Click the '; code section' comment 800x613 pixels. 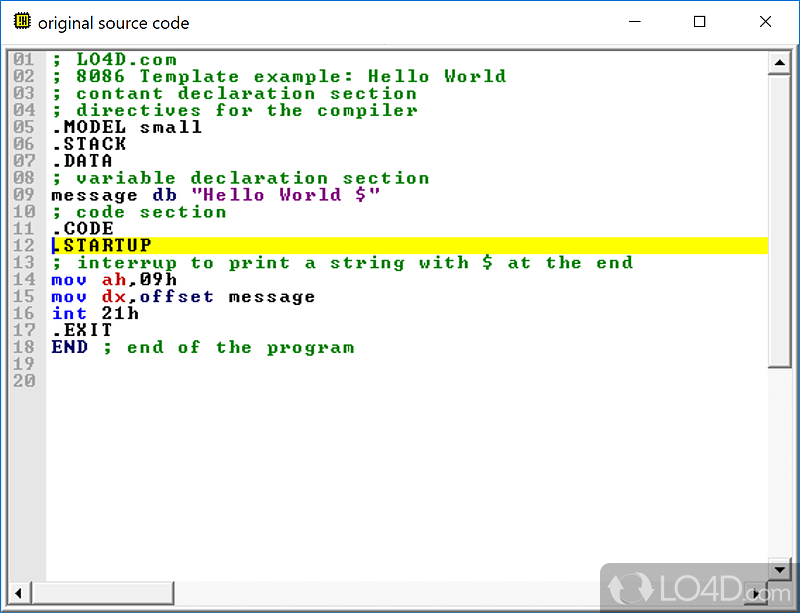(139, 212)
